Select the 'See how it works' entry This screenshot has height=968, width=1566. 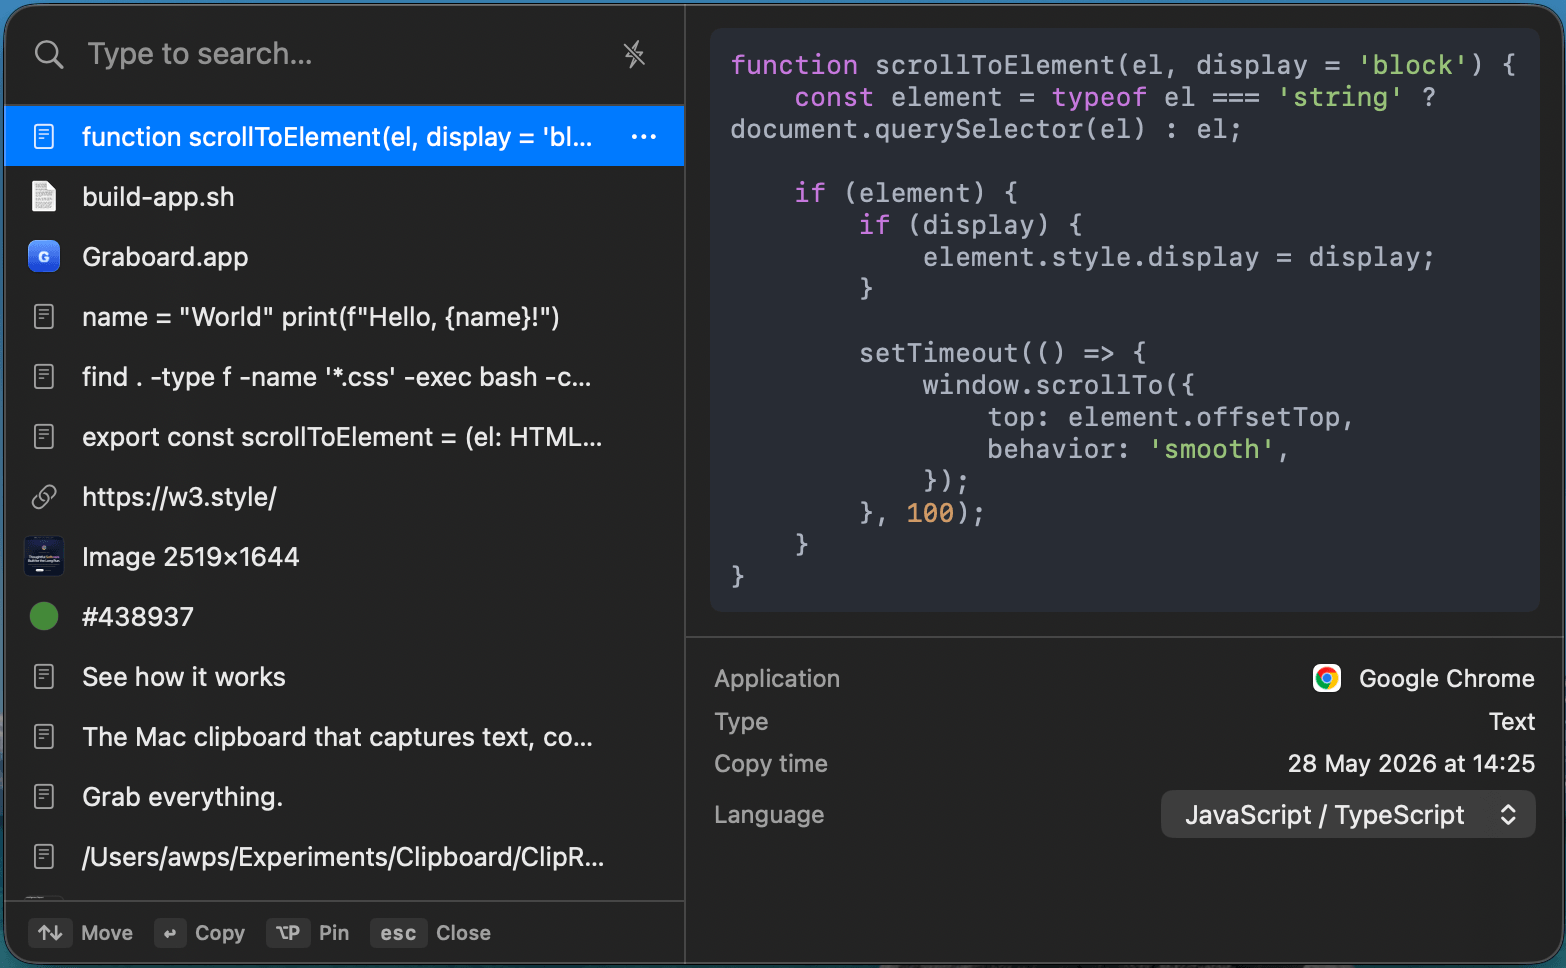click(344, 677)
